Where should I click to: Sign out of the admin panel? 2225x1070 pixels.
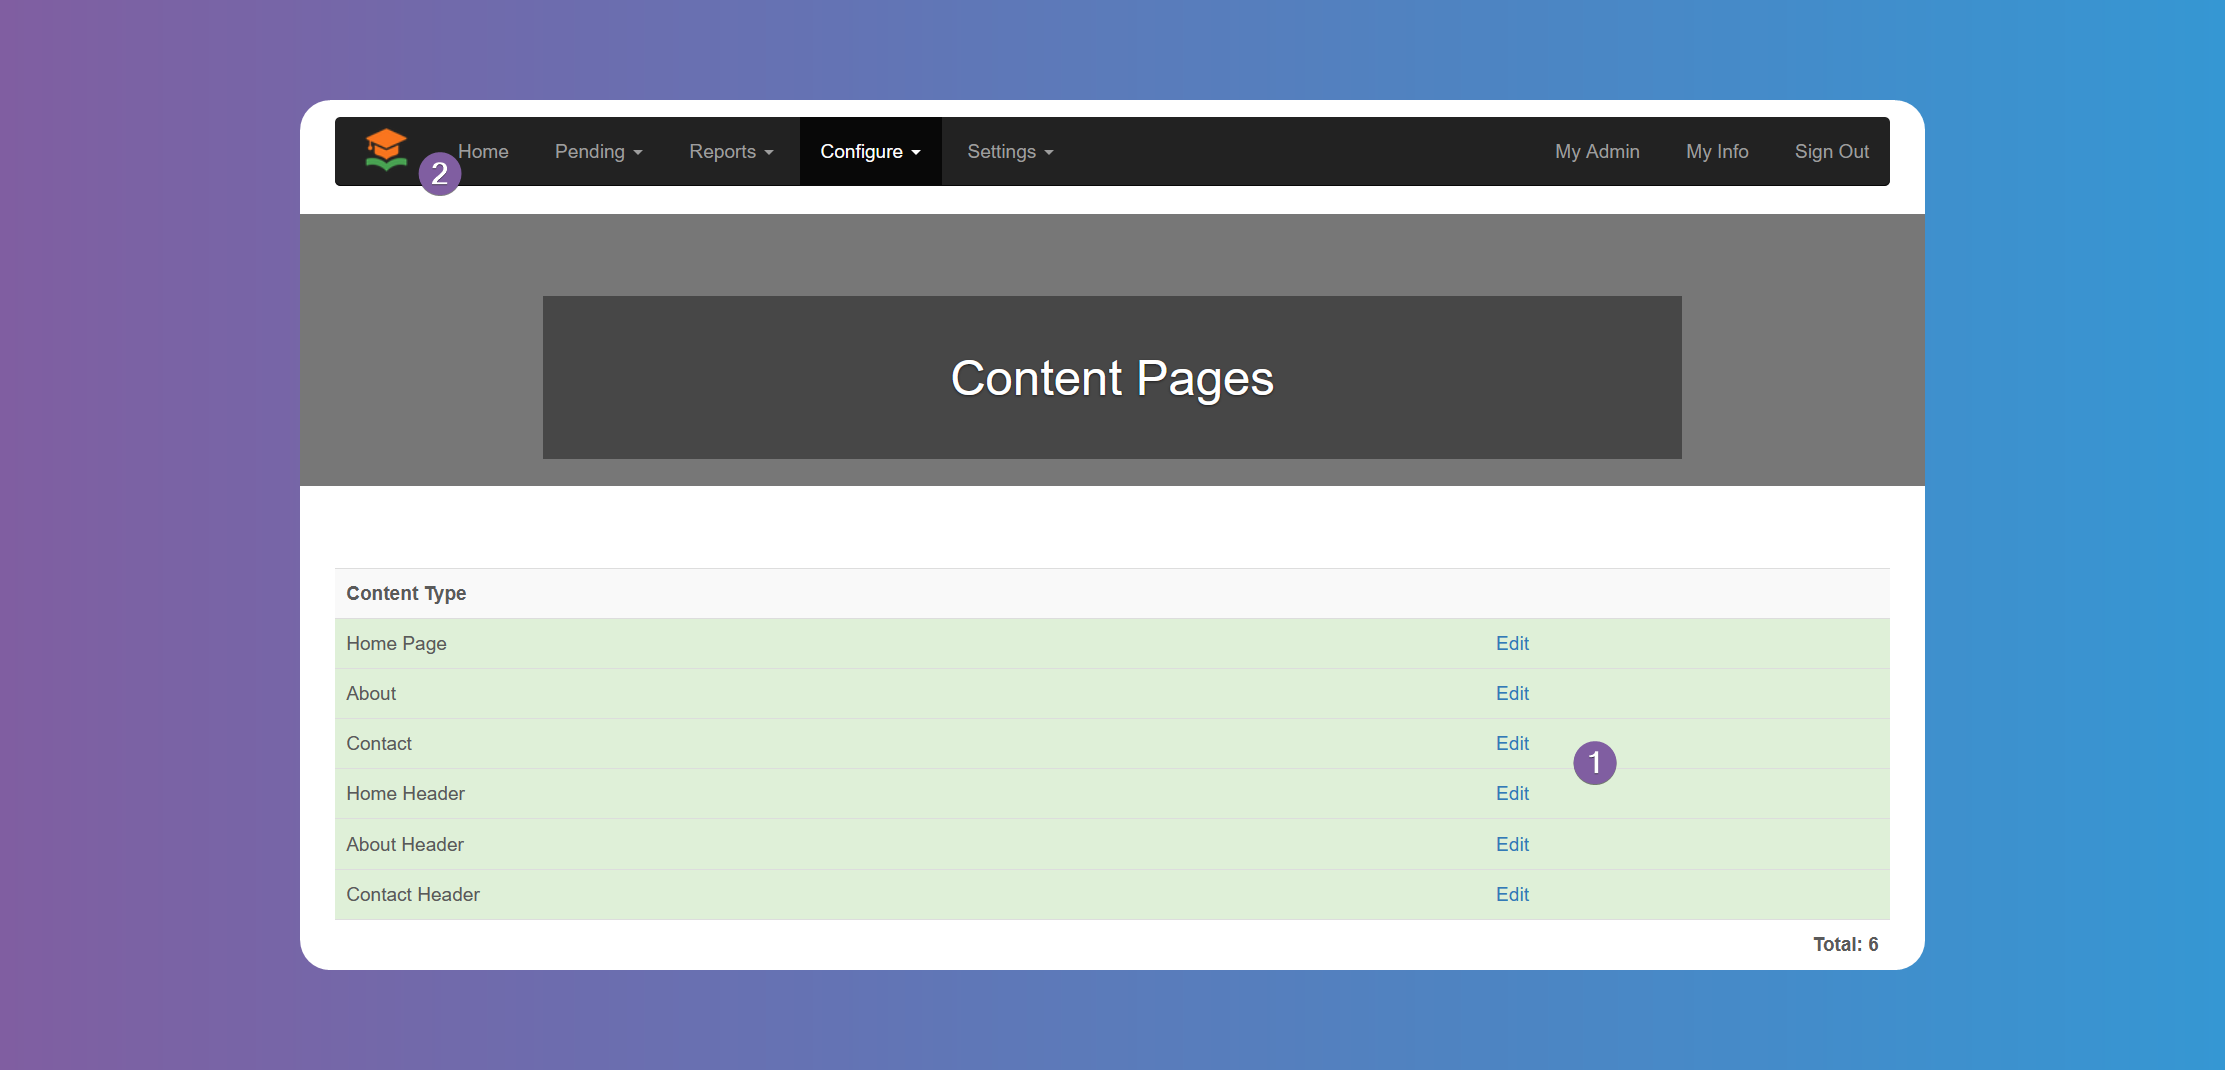pos(1831,151)
